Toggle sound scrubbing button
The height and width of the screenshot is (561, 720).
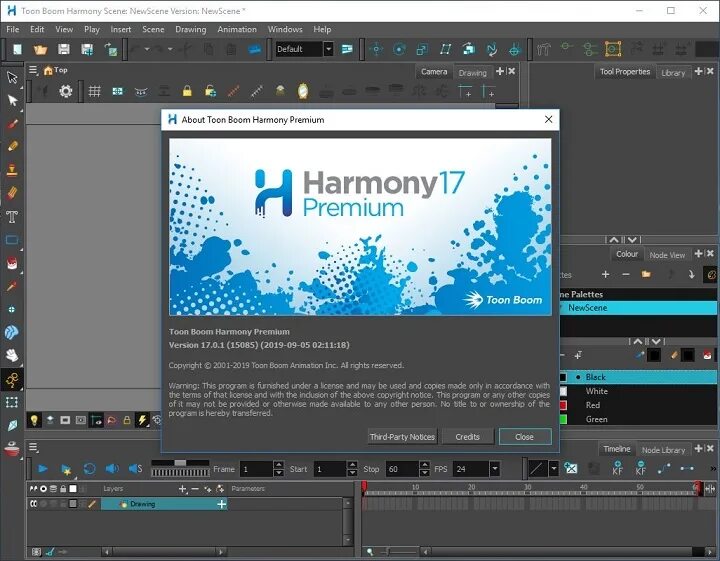[135, 469]
